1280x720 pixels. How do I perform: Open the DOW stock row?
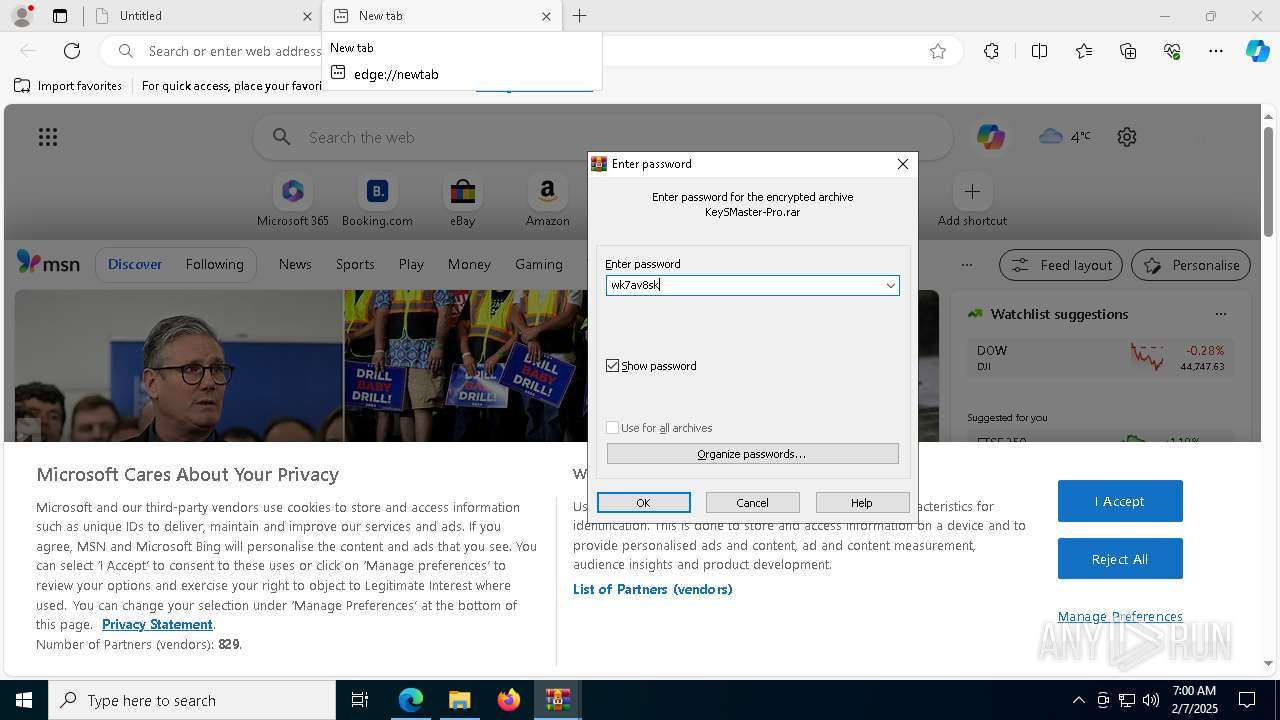tap(1100, 358)
